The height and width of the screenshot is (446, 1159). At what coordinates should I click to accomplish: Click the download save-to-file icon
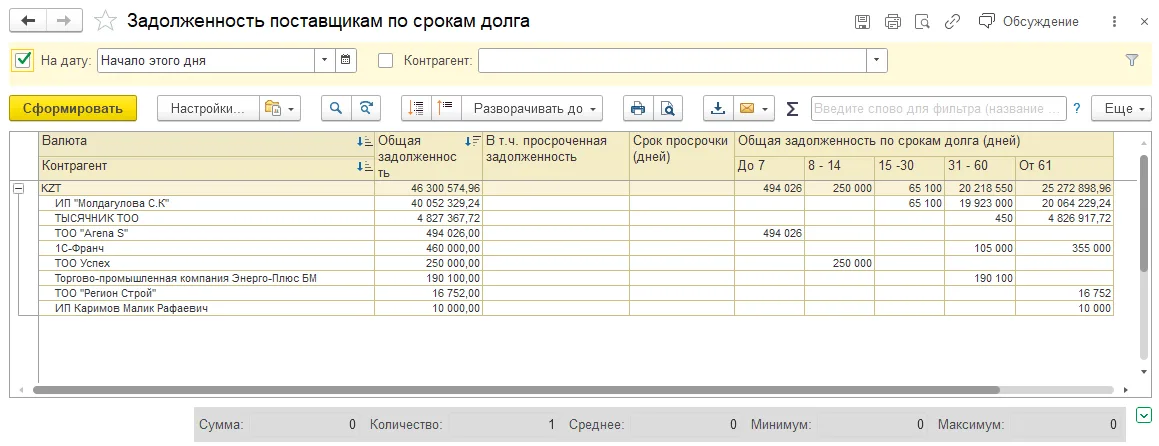pyautogui.click(x=717, y=109)
